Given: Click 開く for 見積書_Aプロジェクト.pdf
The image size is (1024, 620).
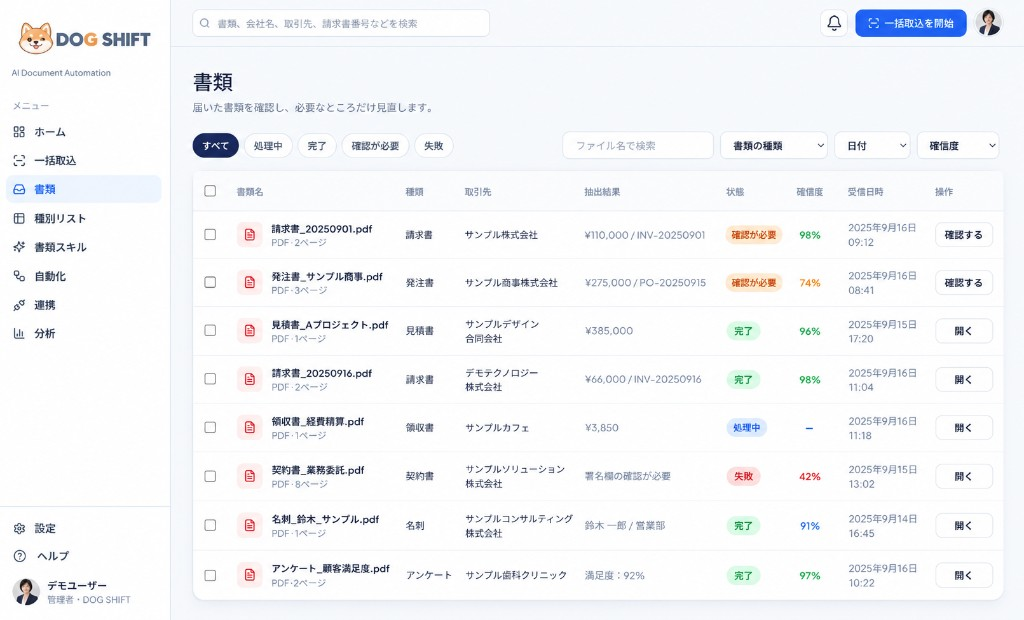Looking at the screenshot, I should [x=964, y=331].
